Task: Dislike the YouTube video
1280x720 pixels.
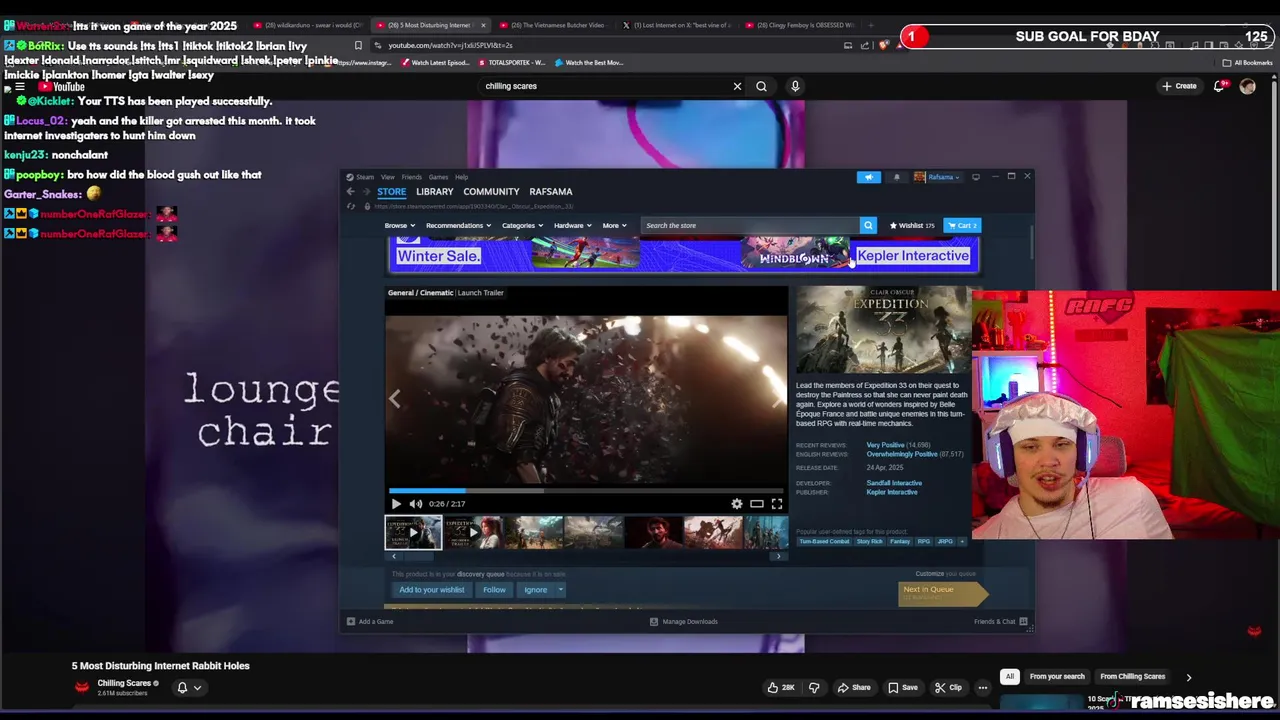Action: point(814,688)
